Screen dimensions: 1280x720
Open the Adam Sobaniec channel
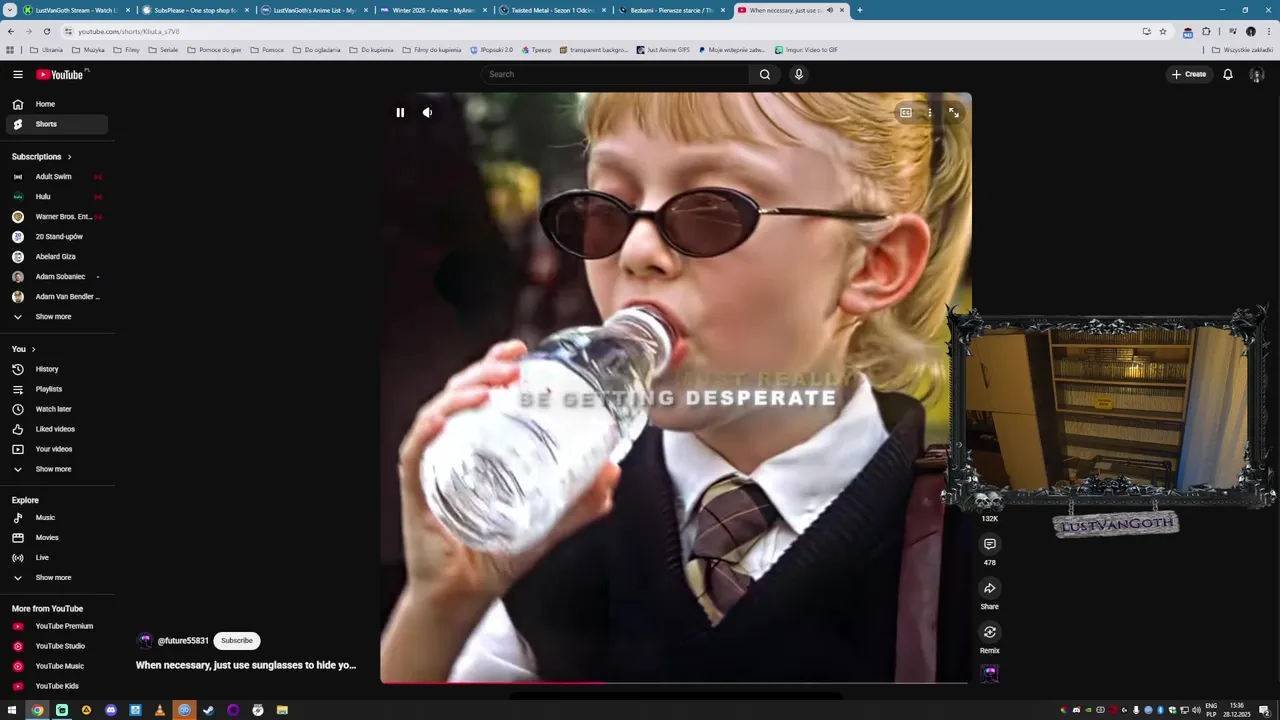pos(57,277)
